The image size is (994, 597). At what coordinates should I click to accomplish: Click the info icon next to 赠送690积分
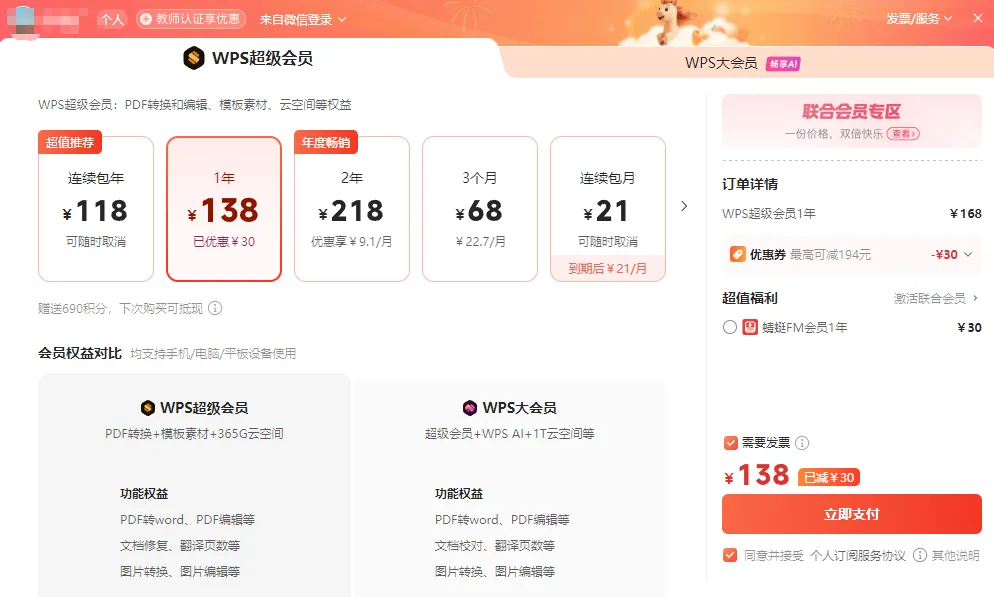click(216, 309)
